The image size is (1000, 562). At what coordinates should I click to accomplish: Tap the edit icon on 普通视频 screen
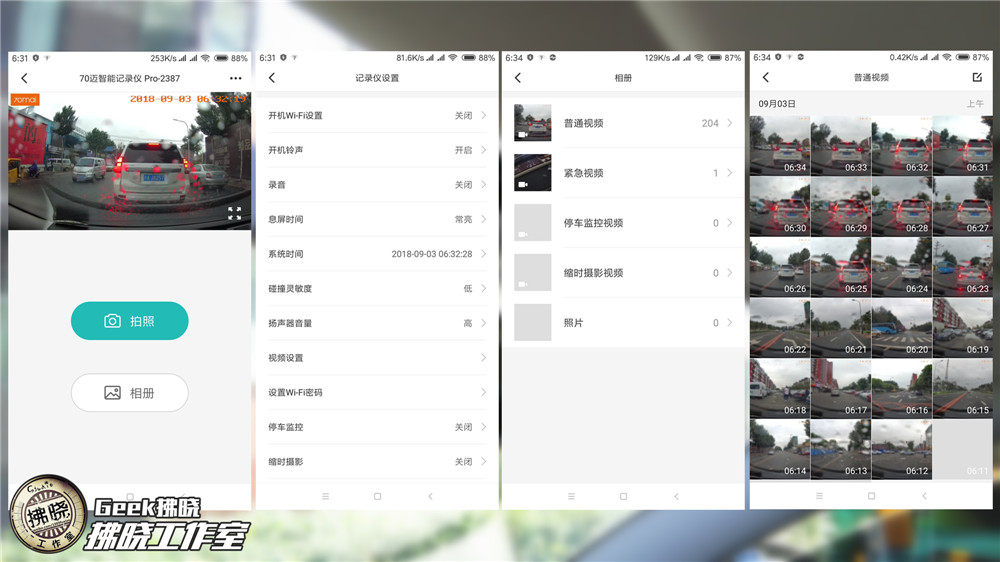(x=977, y=78)
